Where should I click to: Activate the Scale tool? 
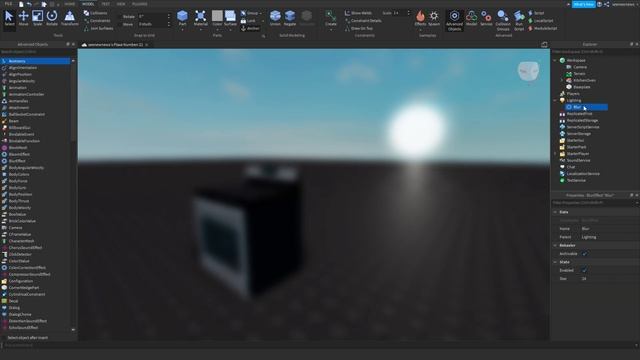click(38, 18)
